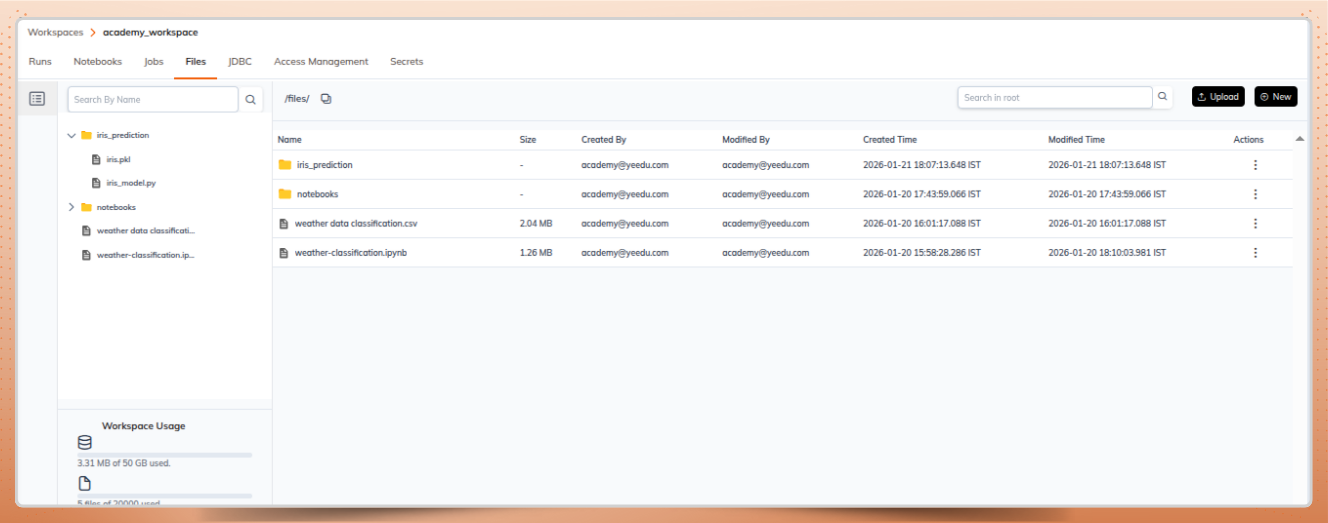1328x523 pixels.
Task: Copy the /files/ path icon
Action: pyautogui.click(x=326, y=98)
